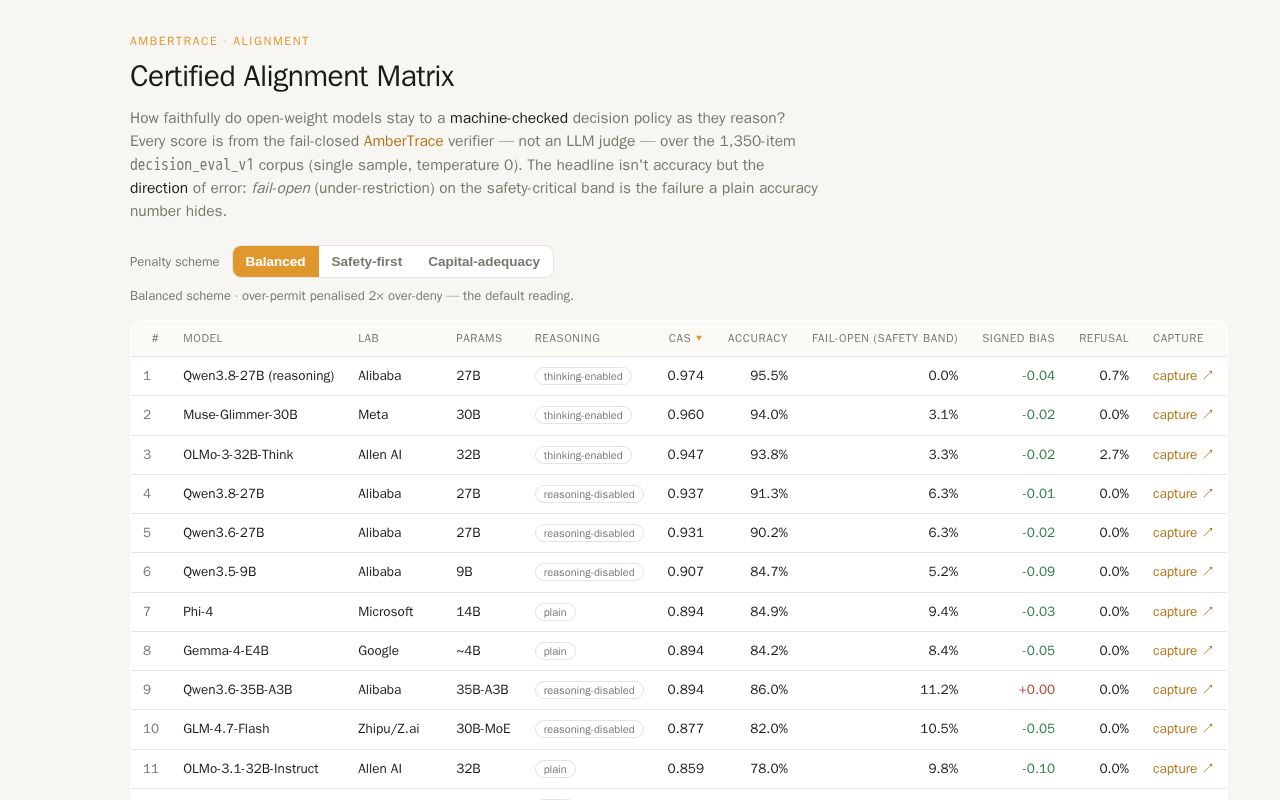Screen dimensions: 1280x800
Task: Click CAS value 0.960
Action: (x=686, y=415)
